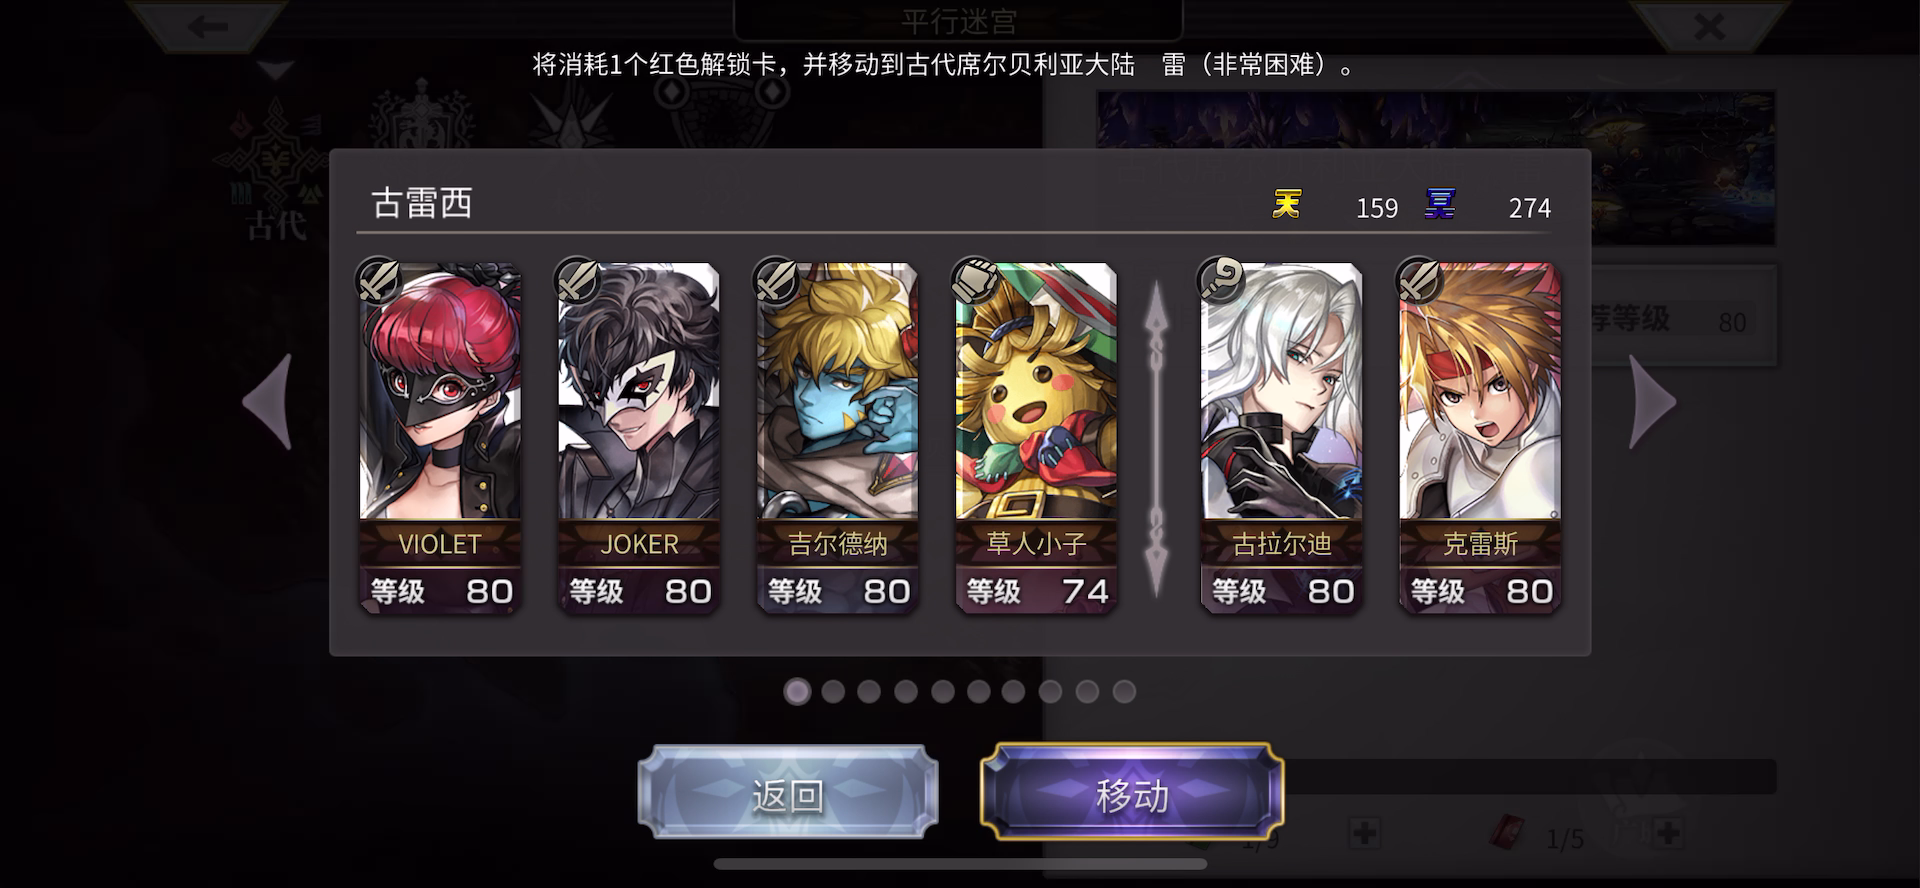The height and width of the screenshot is (888, 1920).
Task: Select the last party page dot
Action: (1124, 691)
